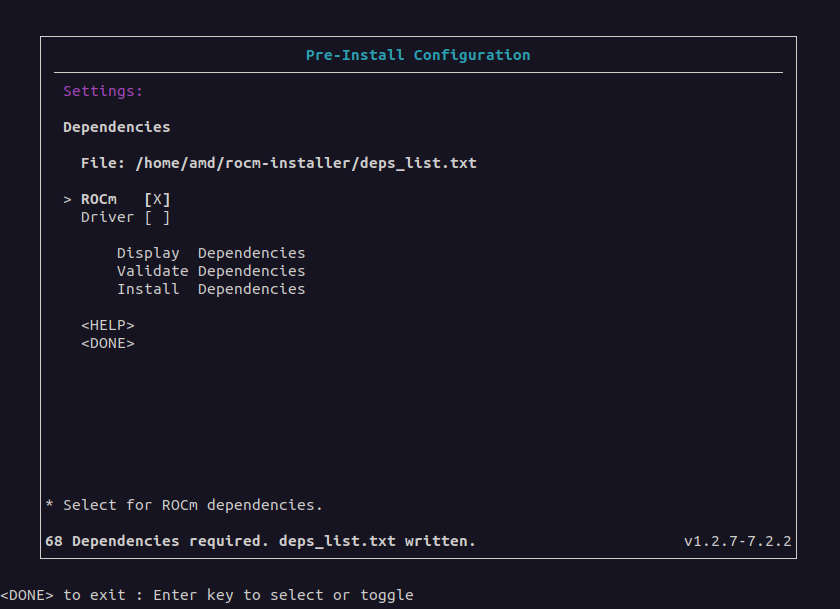840x609 pixels.
Task: Click the 68 Dependencies required status message
Action: pos(260,541)
